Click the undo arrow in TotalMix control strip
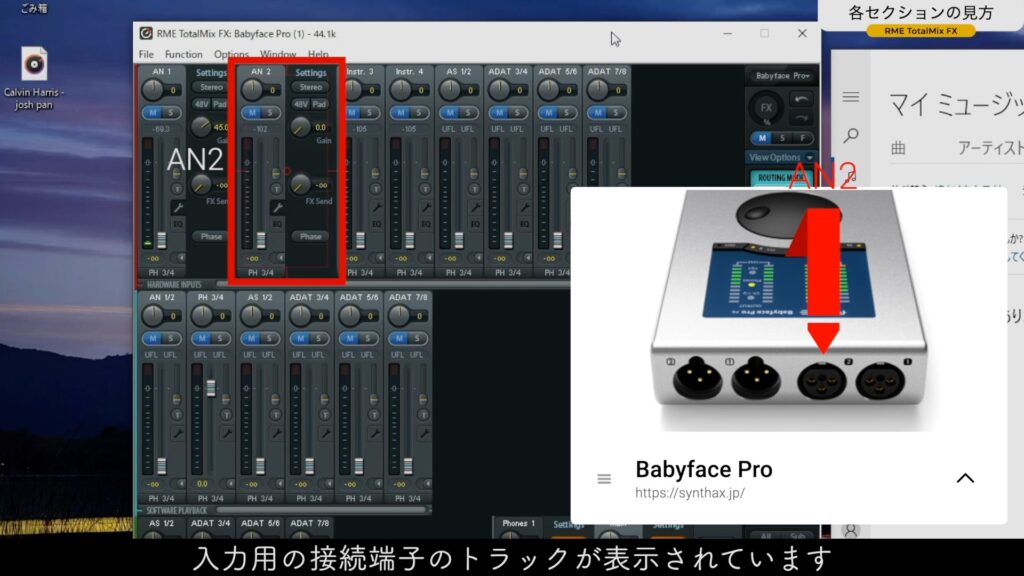Screen dimensions: 1024x576 click(x=801, y=99)
